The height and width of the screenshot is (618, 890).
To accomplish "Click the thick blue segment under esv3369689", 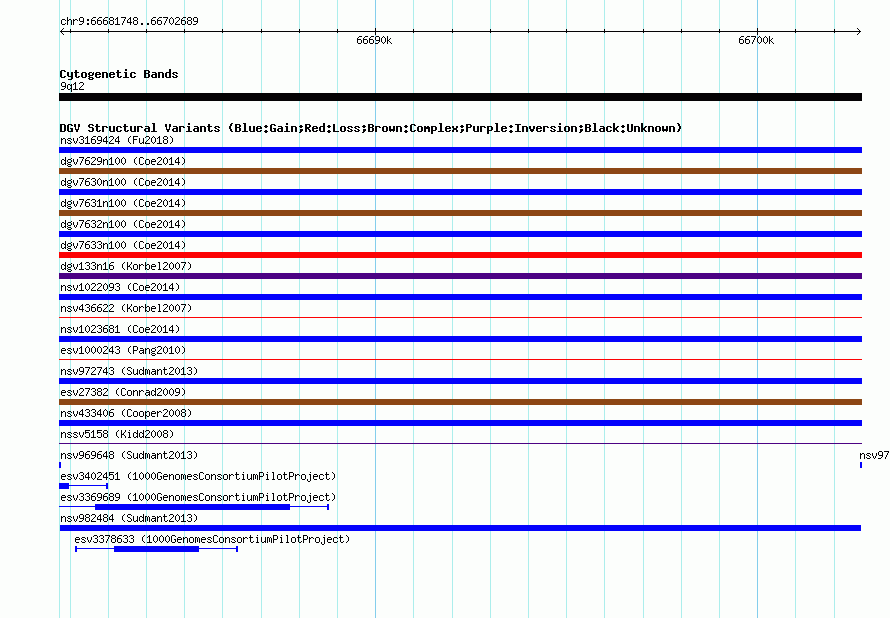I will click(192, 507).
